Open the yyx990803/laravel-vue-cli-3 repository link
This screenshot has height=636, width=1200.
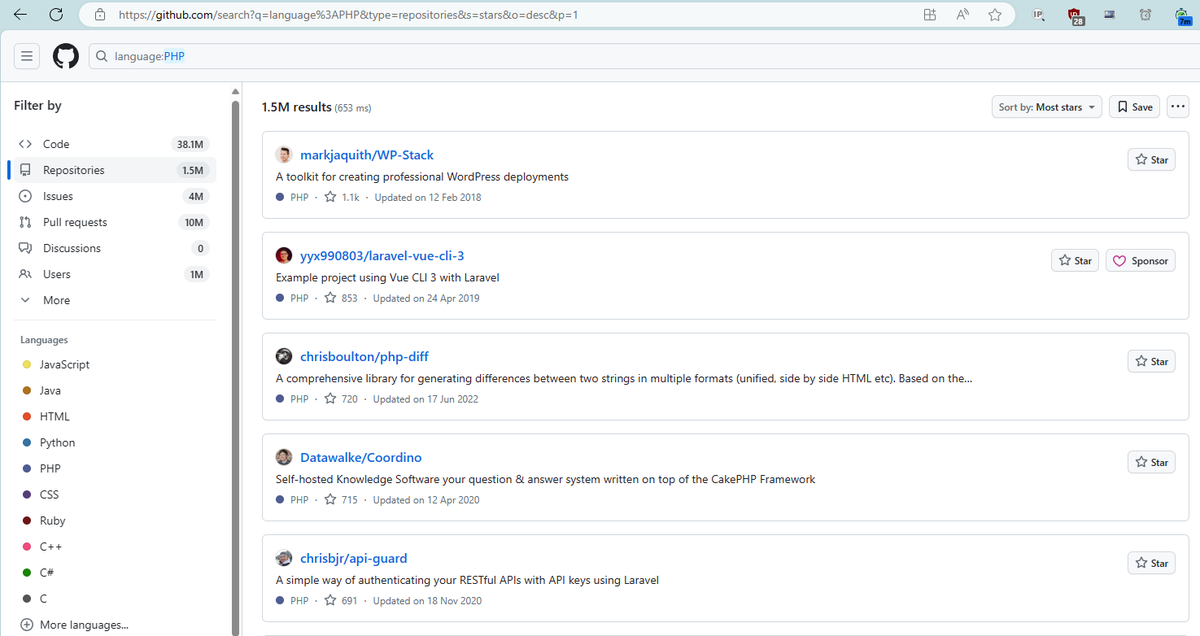(x=382, y=256)
